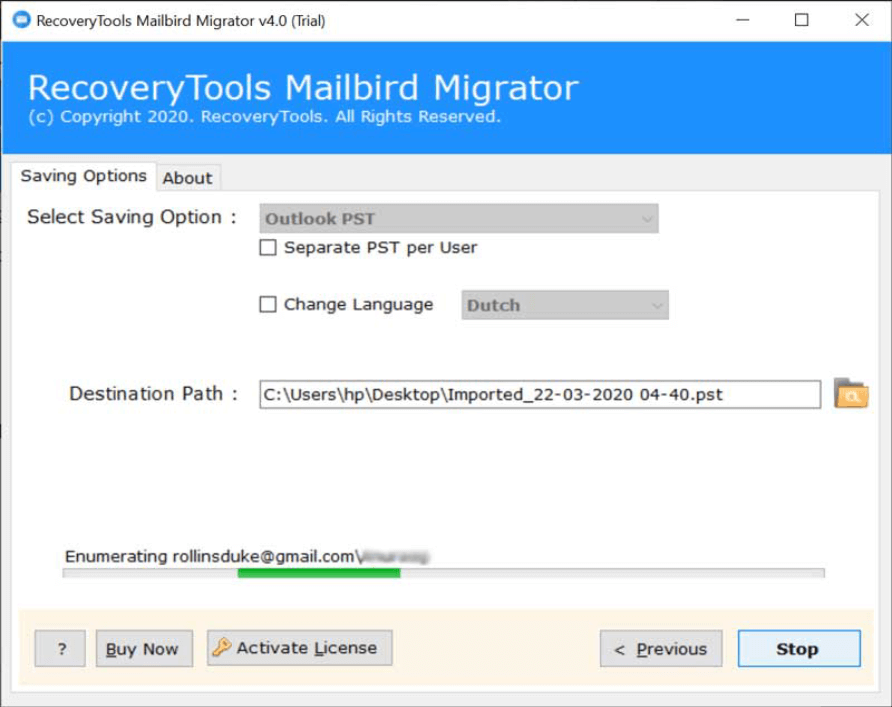Image resolution: width=892 pixels, height=707 pixels.
Task: Open the Outlook PST saving option dropdown
Action: click(459, 218)
